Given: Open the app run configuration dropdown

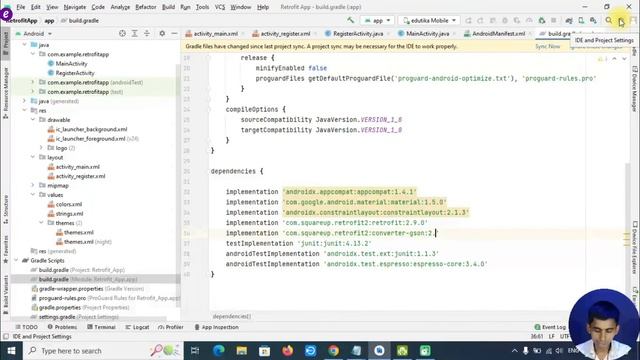Looking at the screenshot, I should tap(377, 20).
